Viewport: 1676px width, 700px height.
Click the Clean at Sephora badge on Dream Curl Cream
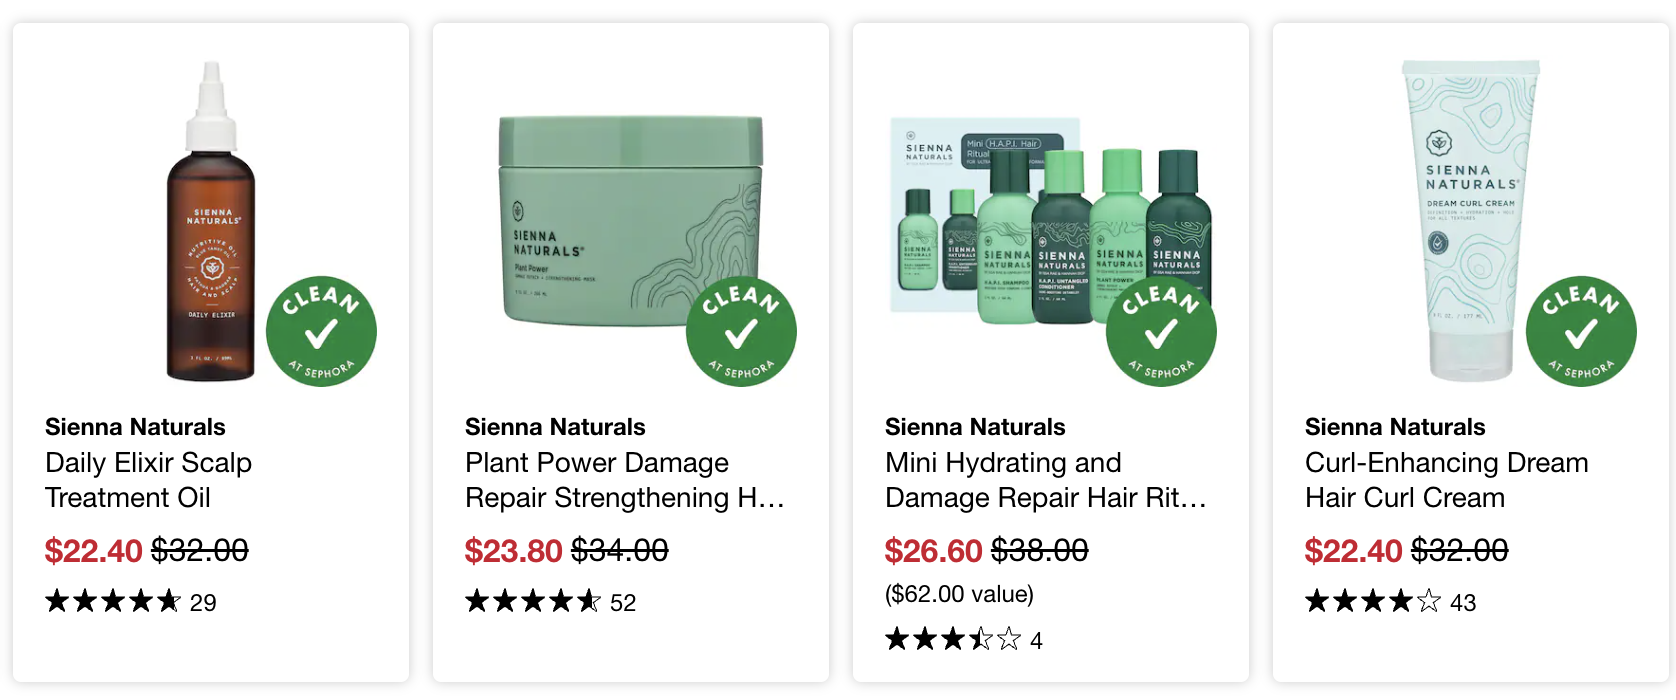[x=1581, y=331]
